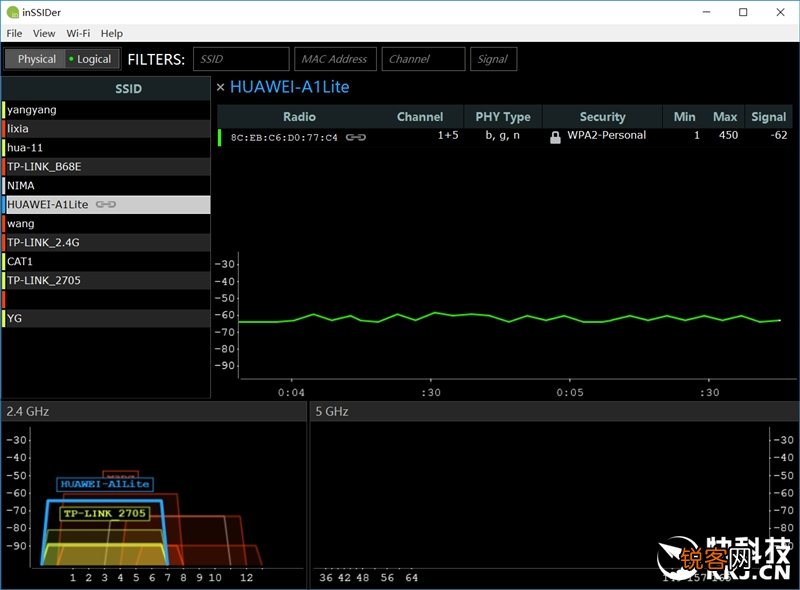Click the PHY type value b, g, n

point(503,135)
